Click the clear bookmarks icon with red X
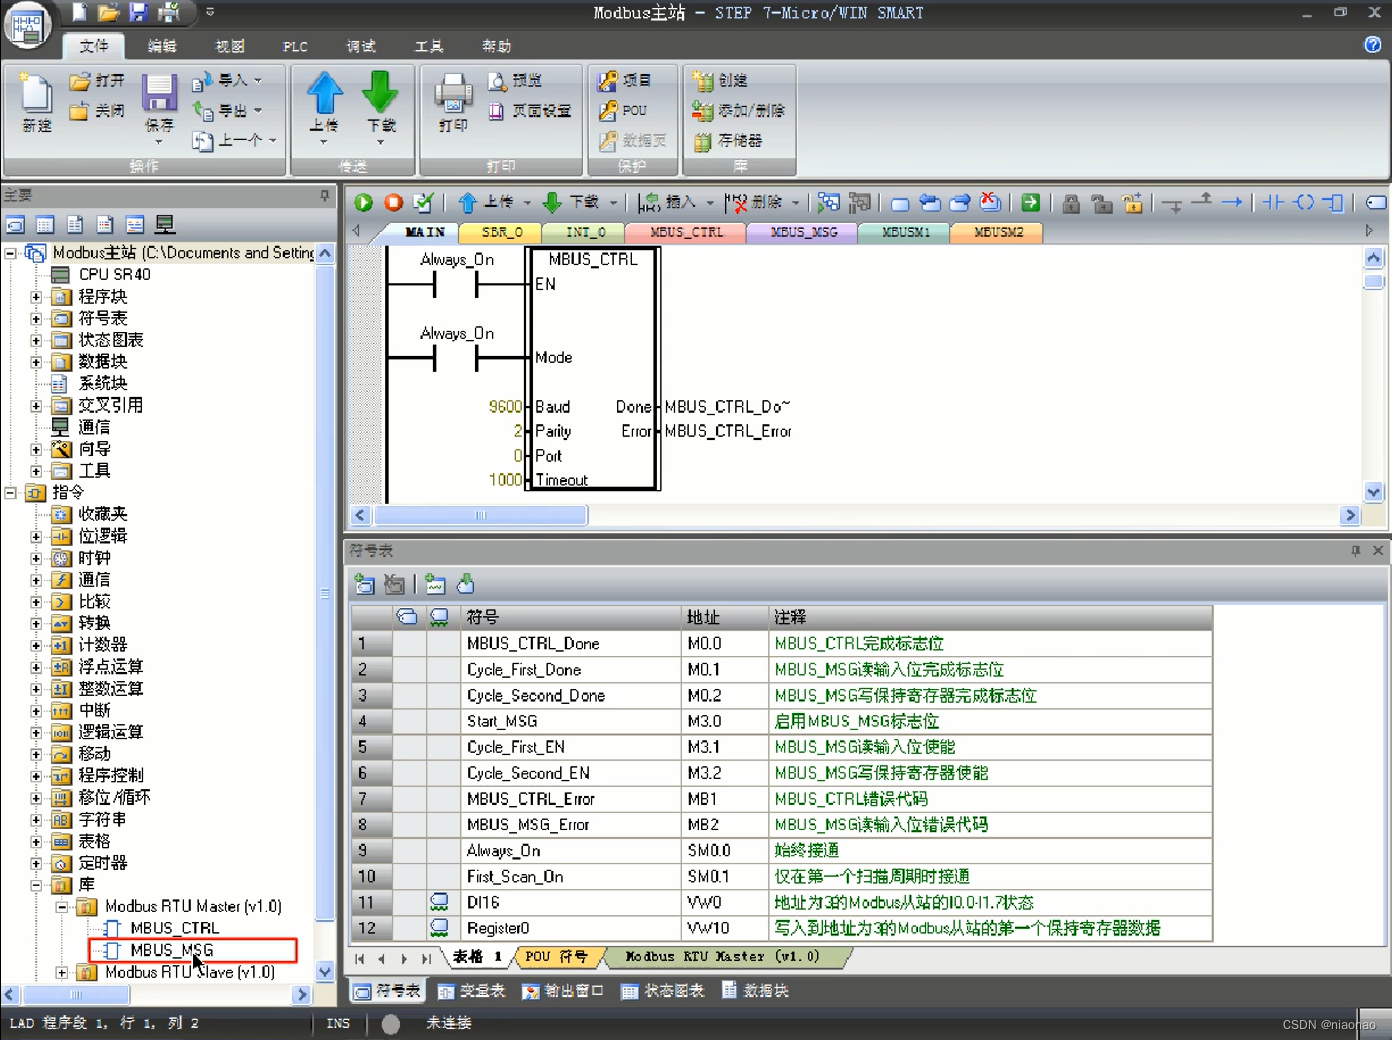The width and height of the screenshot is (1392, 1040). click(990, 203)
